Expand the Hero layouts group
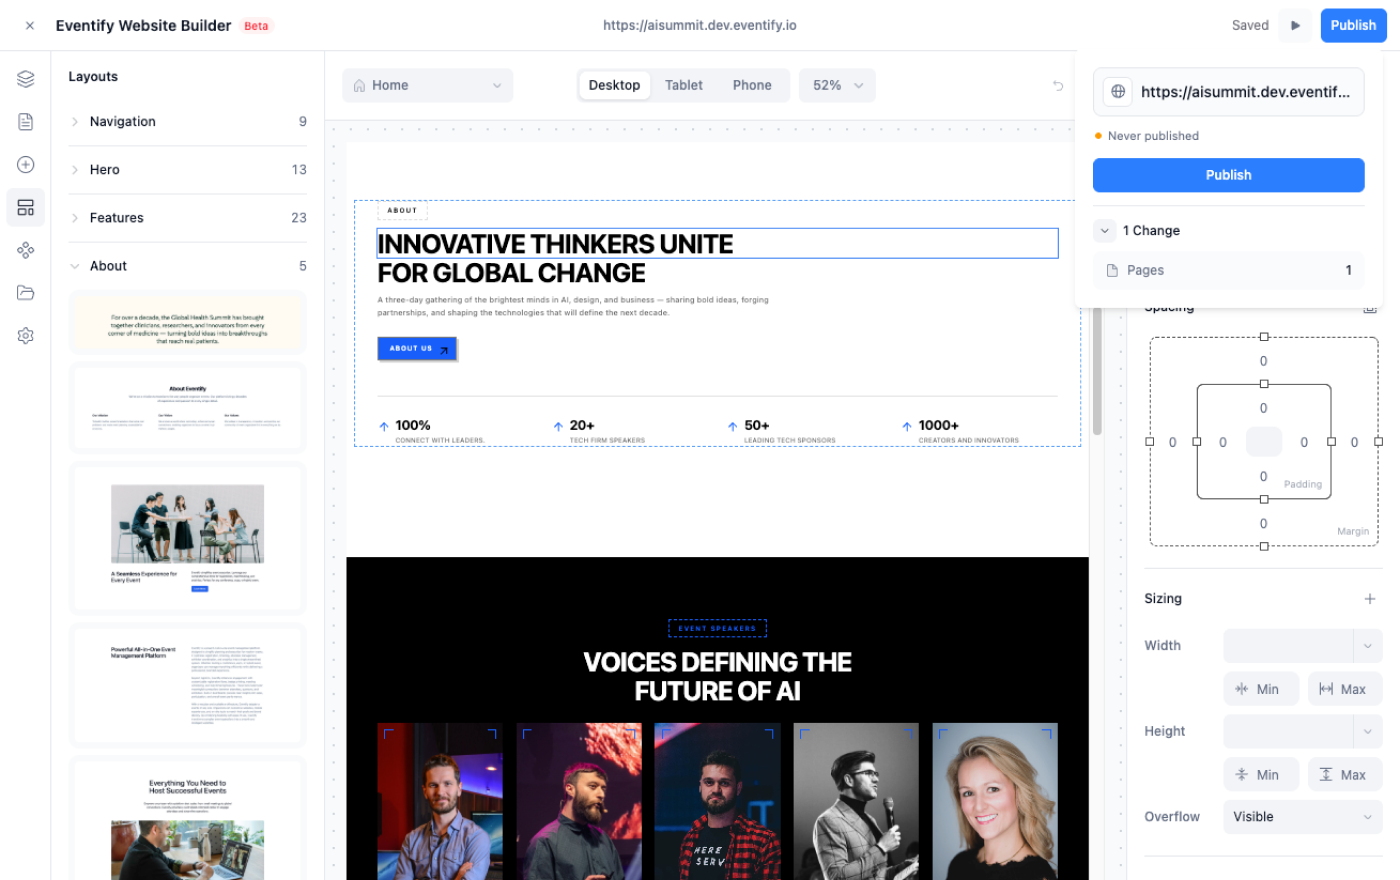 click(x=75, y=170)
